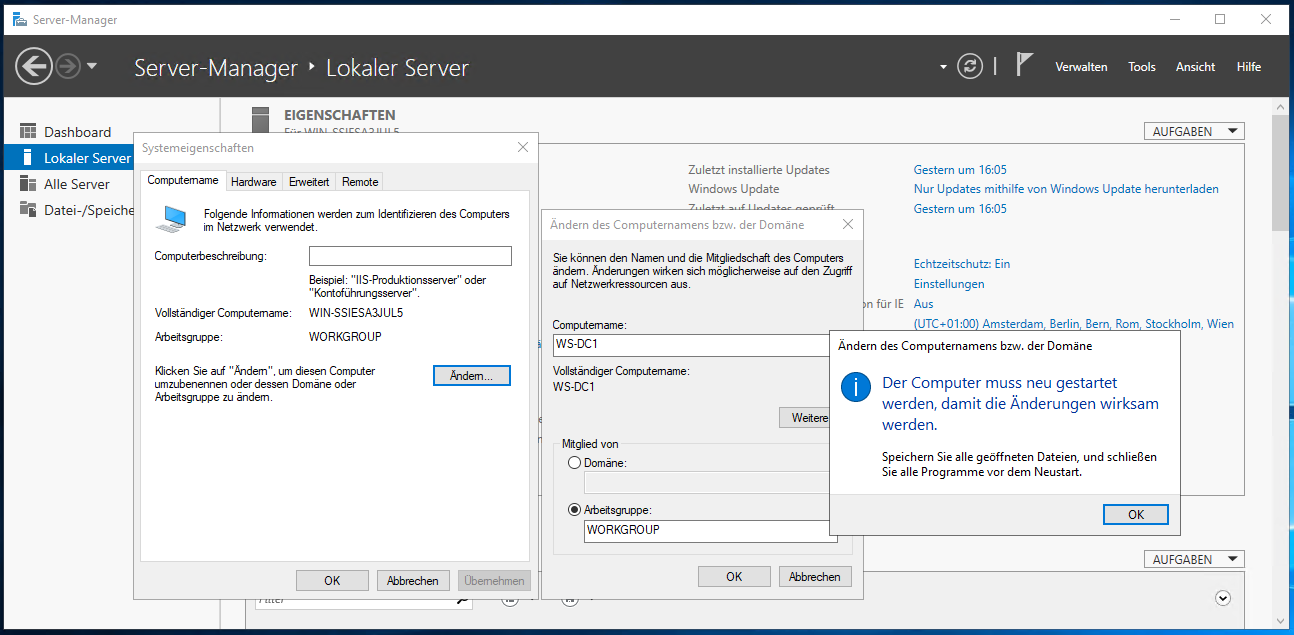Click Abbrechen in Systemeigenschaften dialog
The height and width of the screenshot is (635, 1294).
pos(413,580)
